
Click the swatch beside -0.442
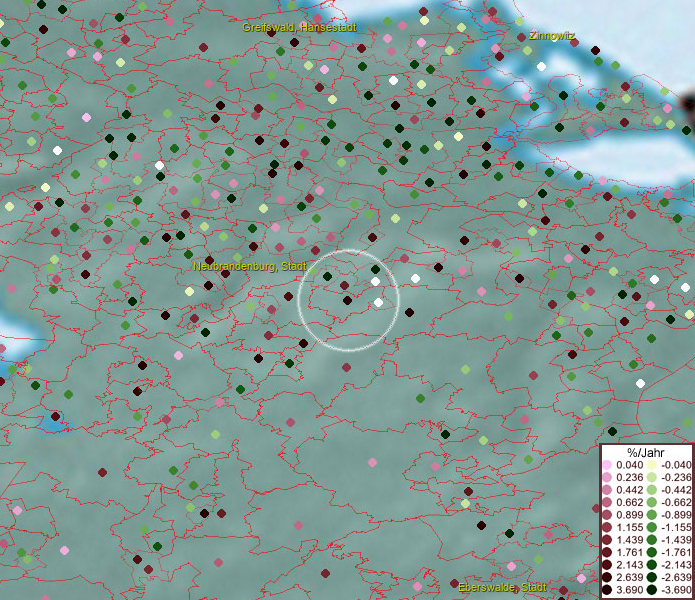click(652, 490)
